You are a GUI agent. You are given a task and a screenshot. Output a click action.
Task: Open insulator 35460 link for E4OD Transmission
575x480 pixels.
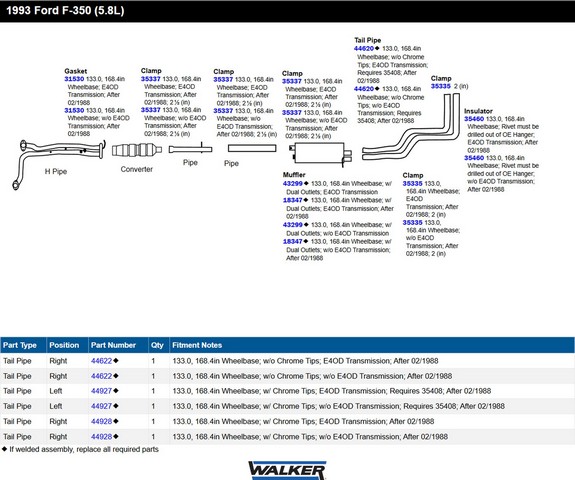(x=474, y=119)
